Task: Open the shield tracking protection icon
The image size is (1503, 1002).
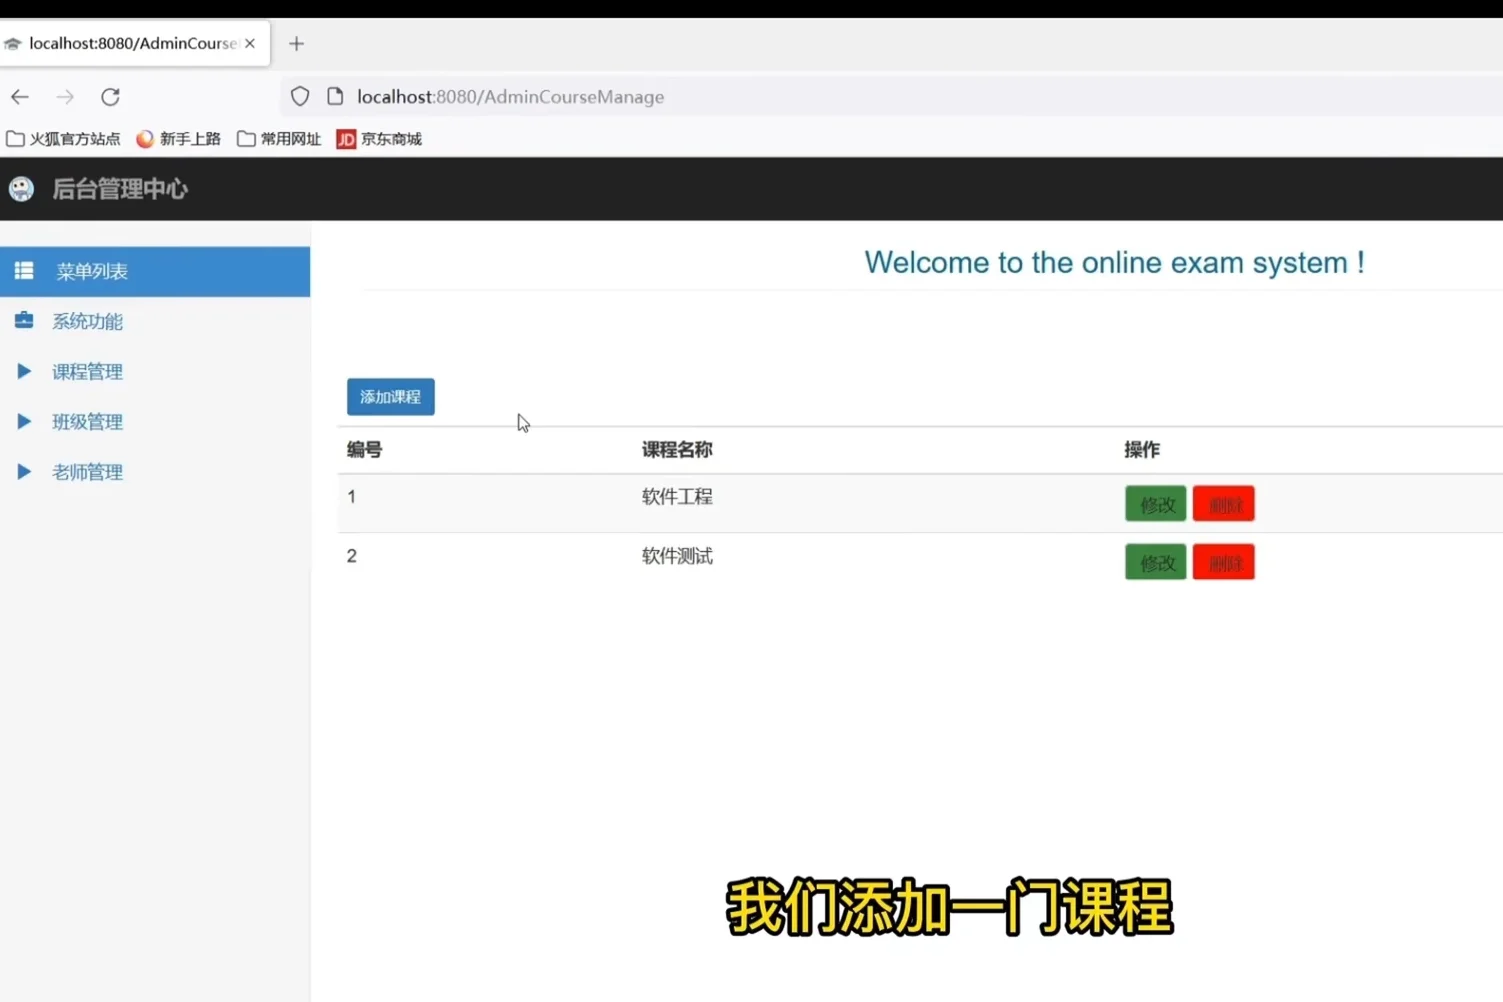Action: click(299, 96)
